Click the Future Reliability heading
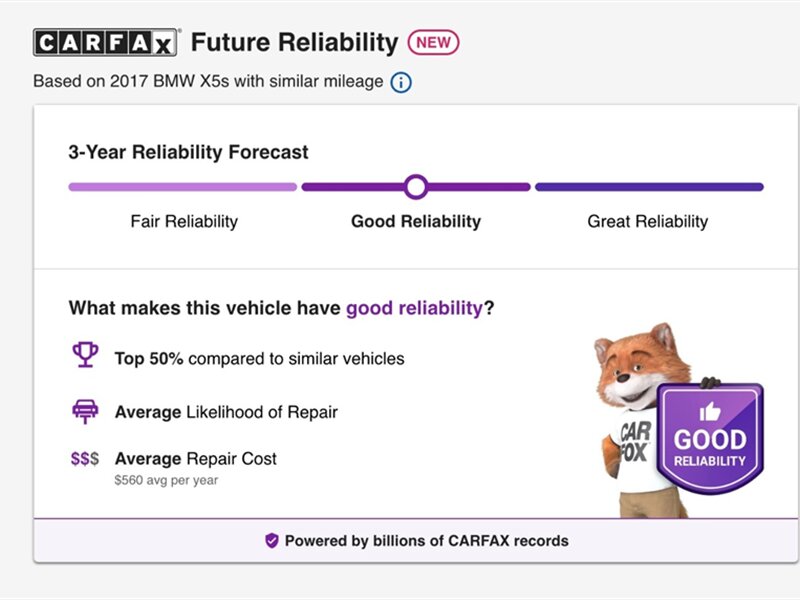Viewport: 800px width, 600px height. coord(294,43)
